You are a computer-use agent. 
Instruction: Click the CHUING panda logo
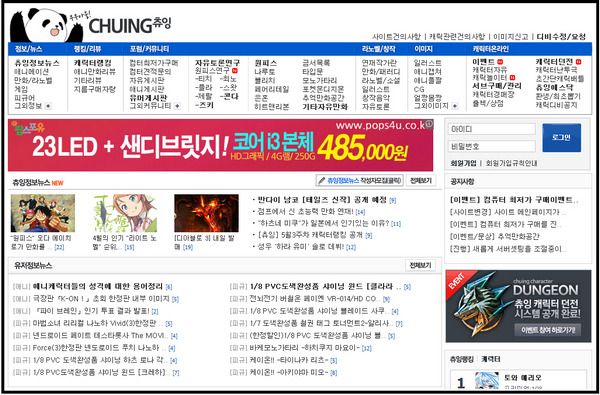click(x=91, y=25)
